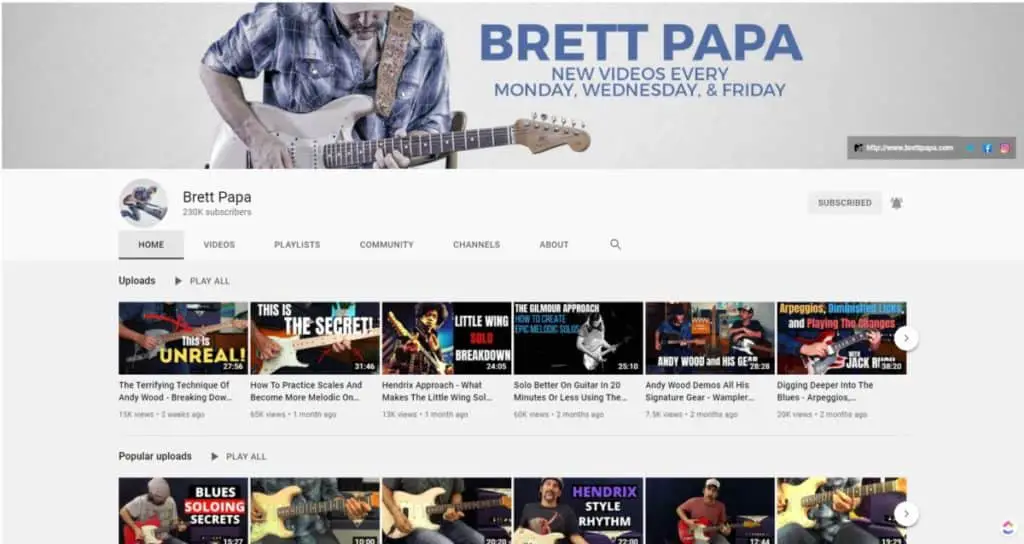Open the Little Wing Solo Breakdown thumbnail

(447, 338)
